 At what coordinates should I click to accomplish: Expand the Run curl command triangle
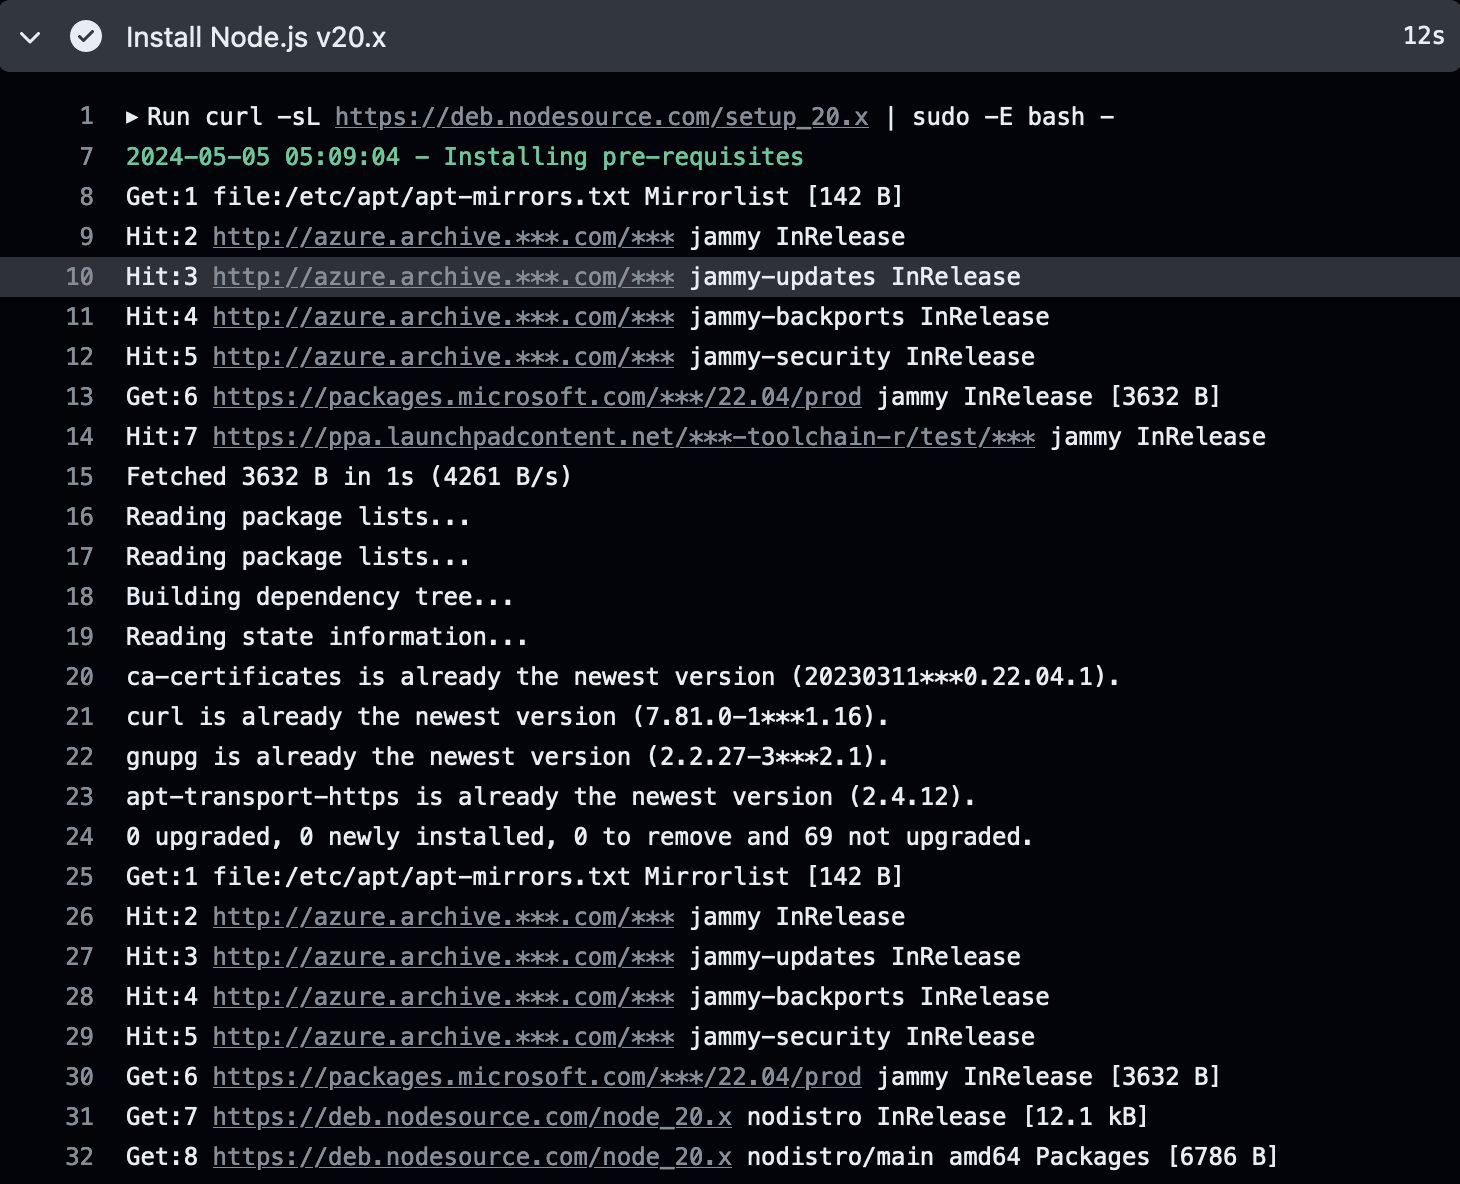click(x=132, y=117)
